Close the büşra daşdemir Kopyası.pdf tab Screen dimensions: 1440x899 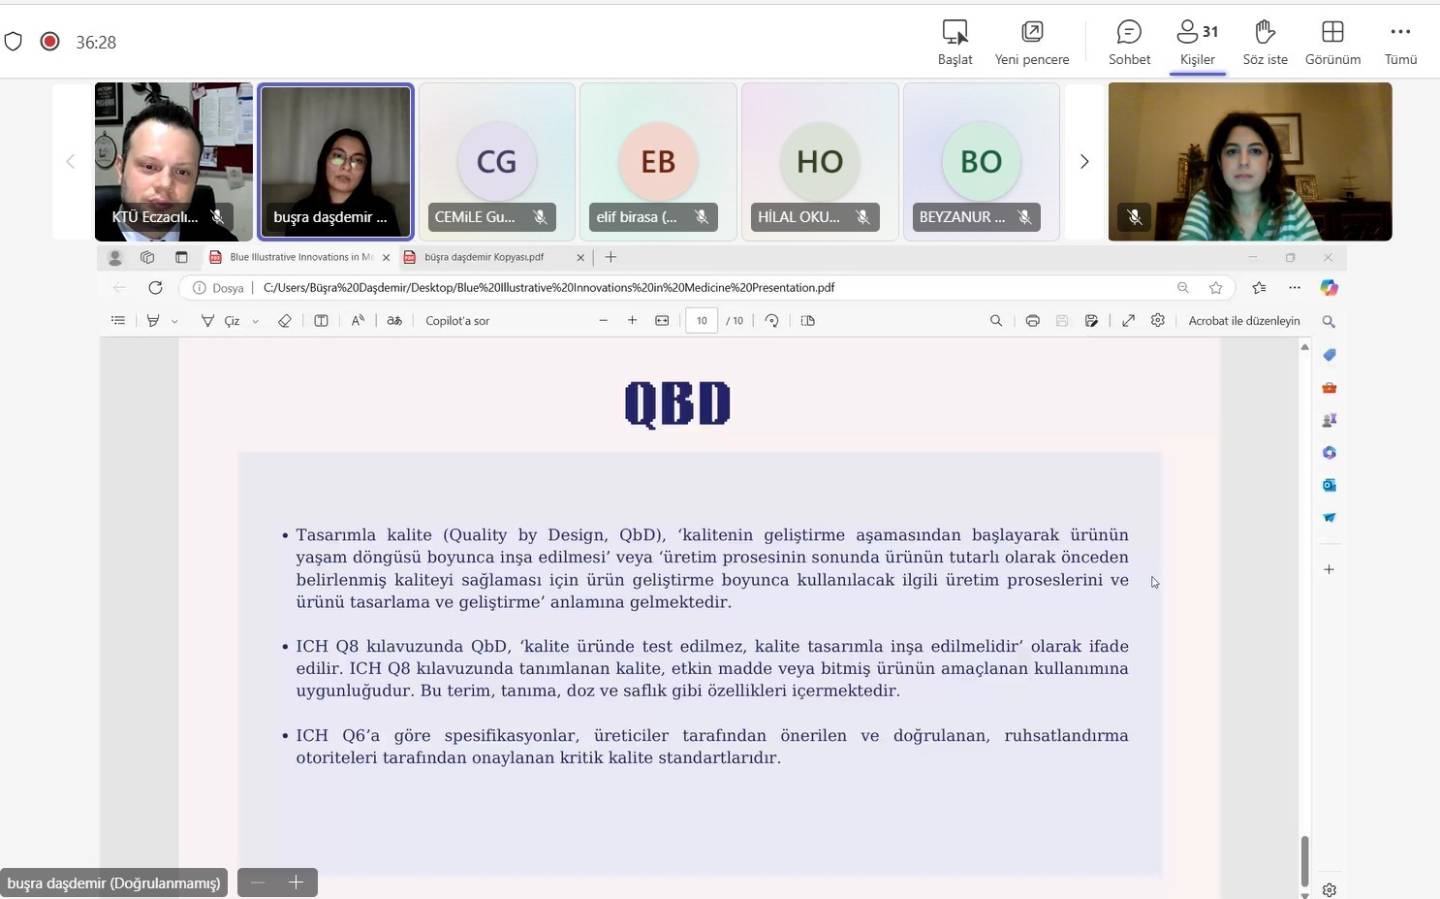(x=580, y=257)
